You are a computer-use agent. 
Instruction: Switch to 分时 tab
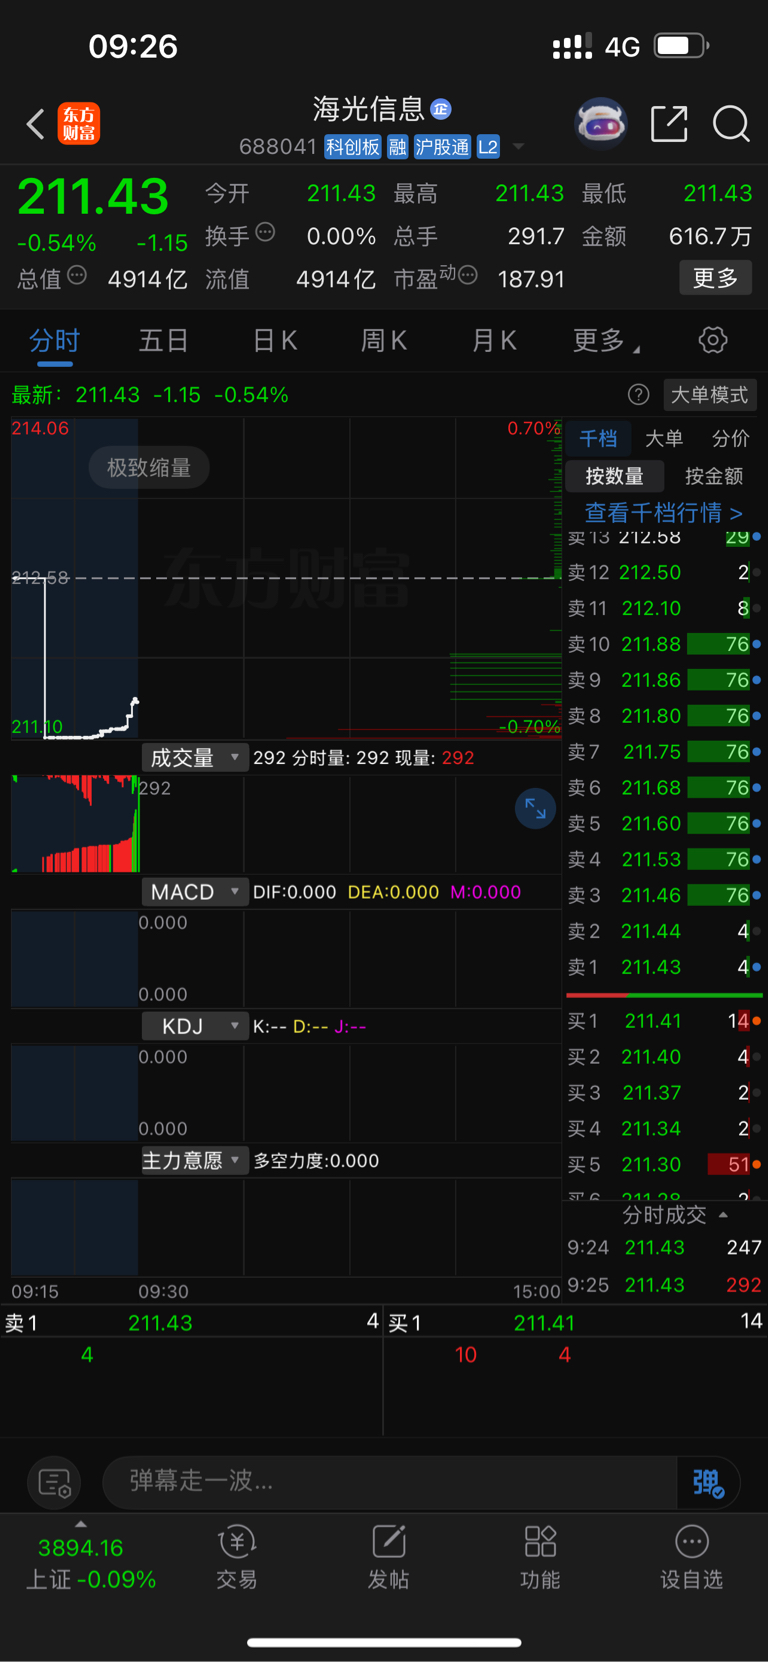(x=54, y=341)
